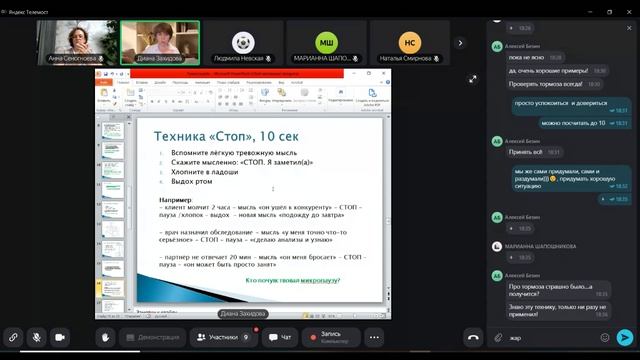Click the chat message "пока не ясно"
The image size is (640, 360).
535,58
